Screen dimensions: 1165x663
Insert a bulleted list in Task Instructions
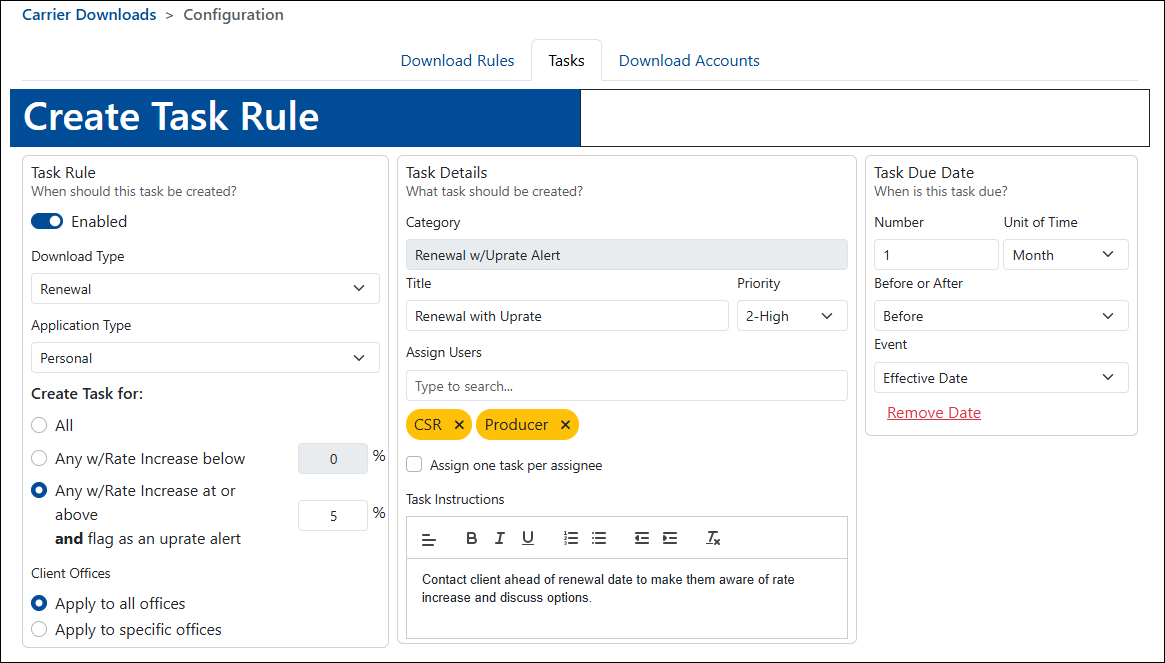[598, 538]
